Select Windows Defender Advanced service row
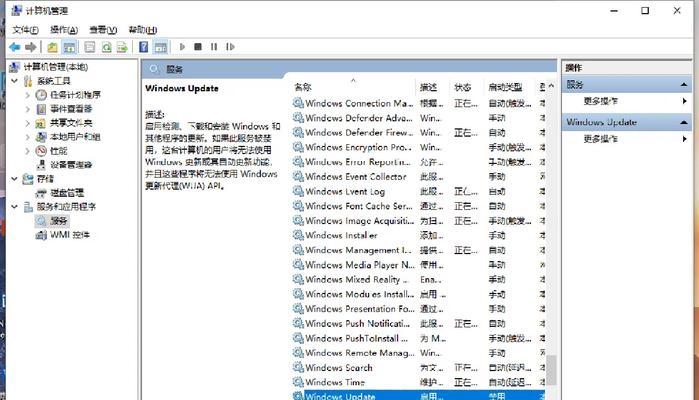 [418, 118]
